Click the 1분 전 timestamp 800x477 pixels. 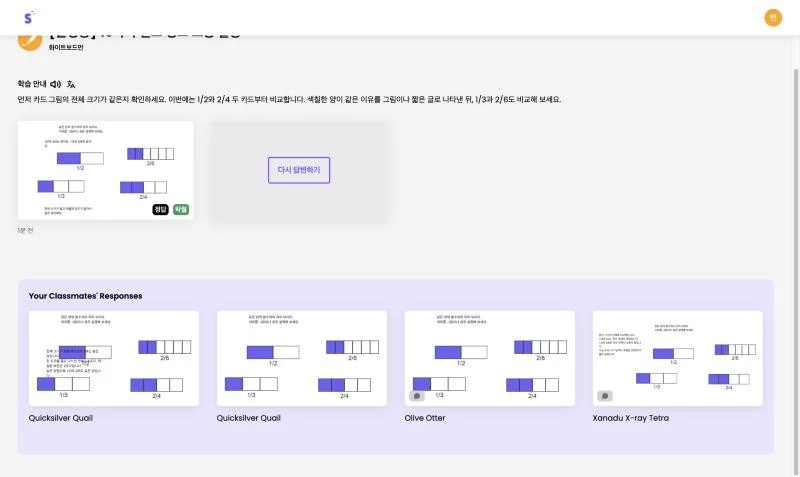[25, 231]
